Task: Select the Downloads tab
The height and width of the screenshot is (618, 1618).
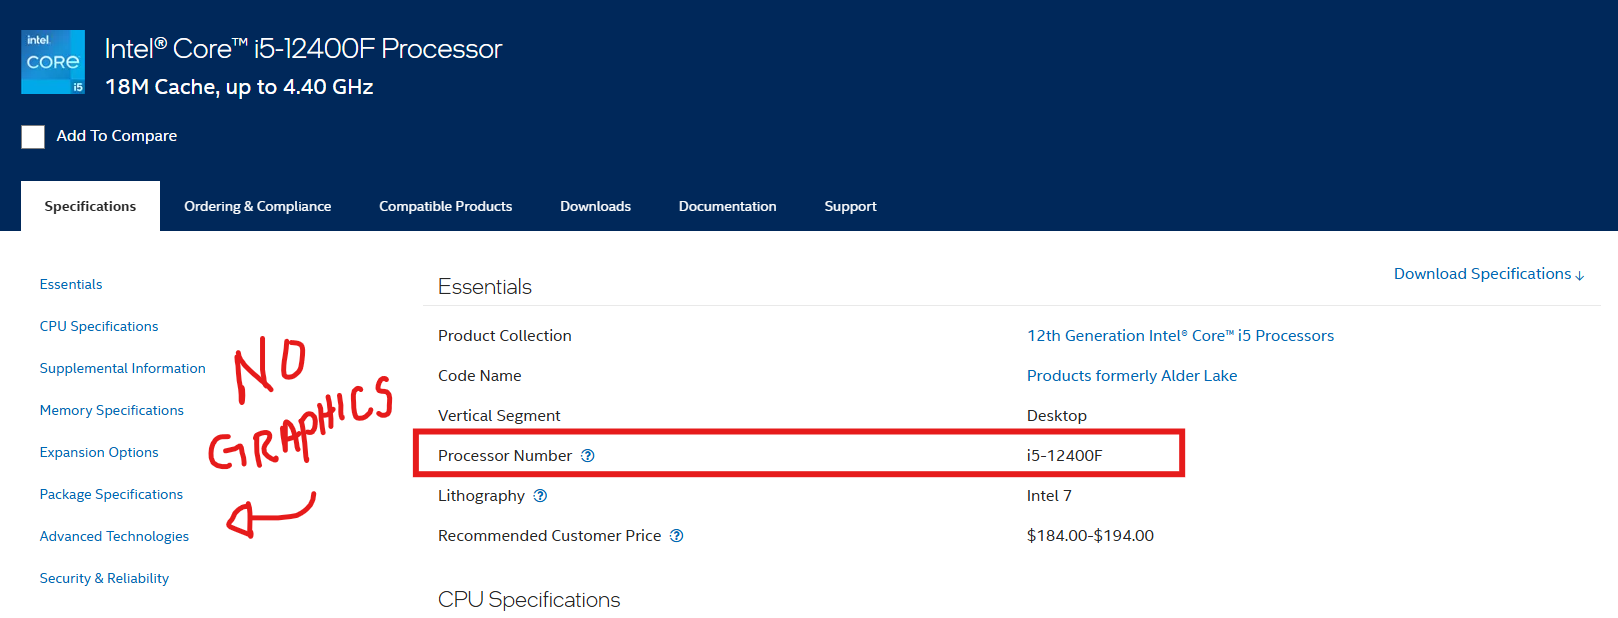Action: [x=595, y=206]
